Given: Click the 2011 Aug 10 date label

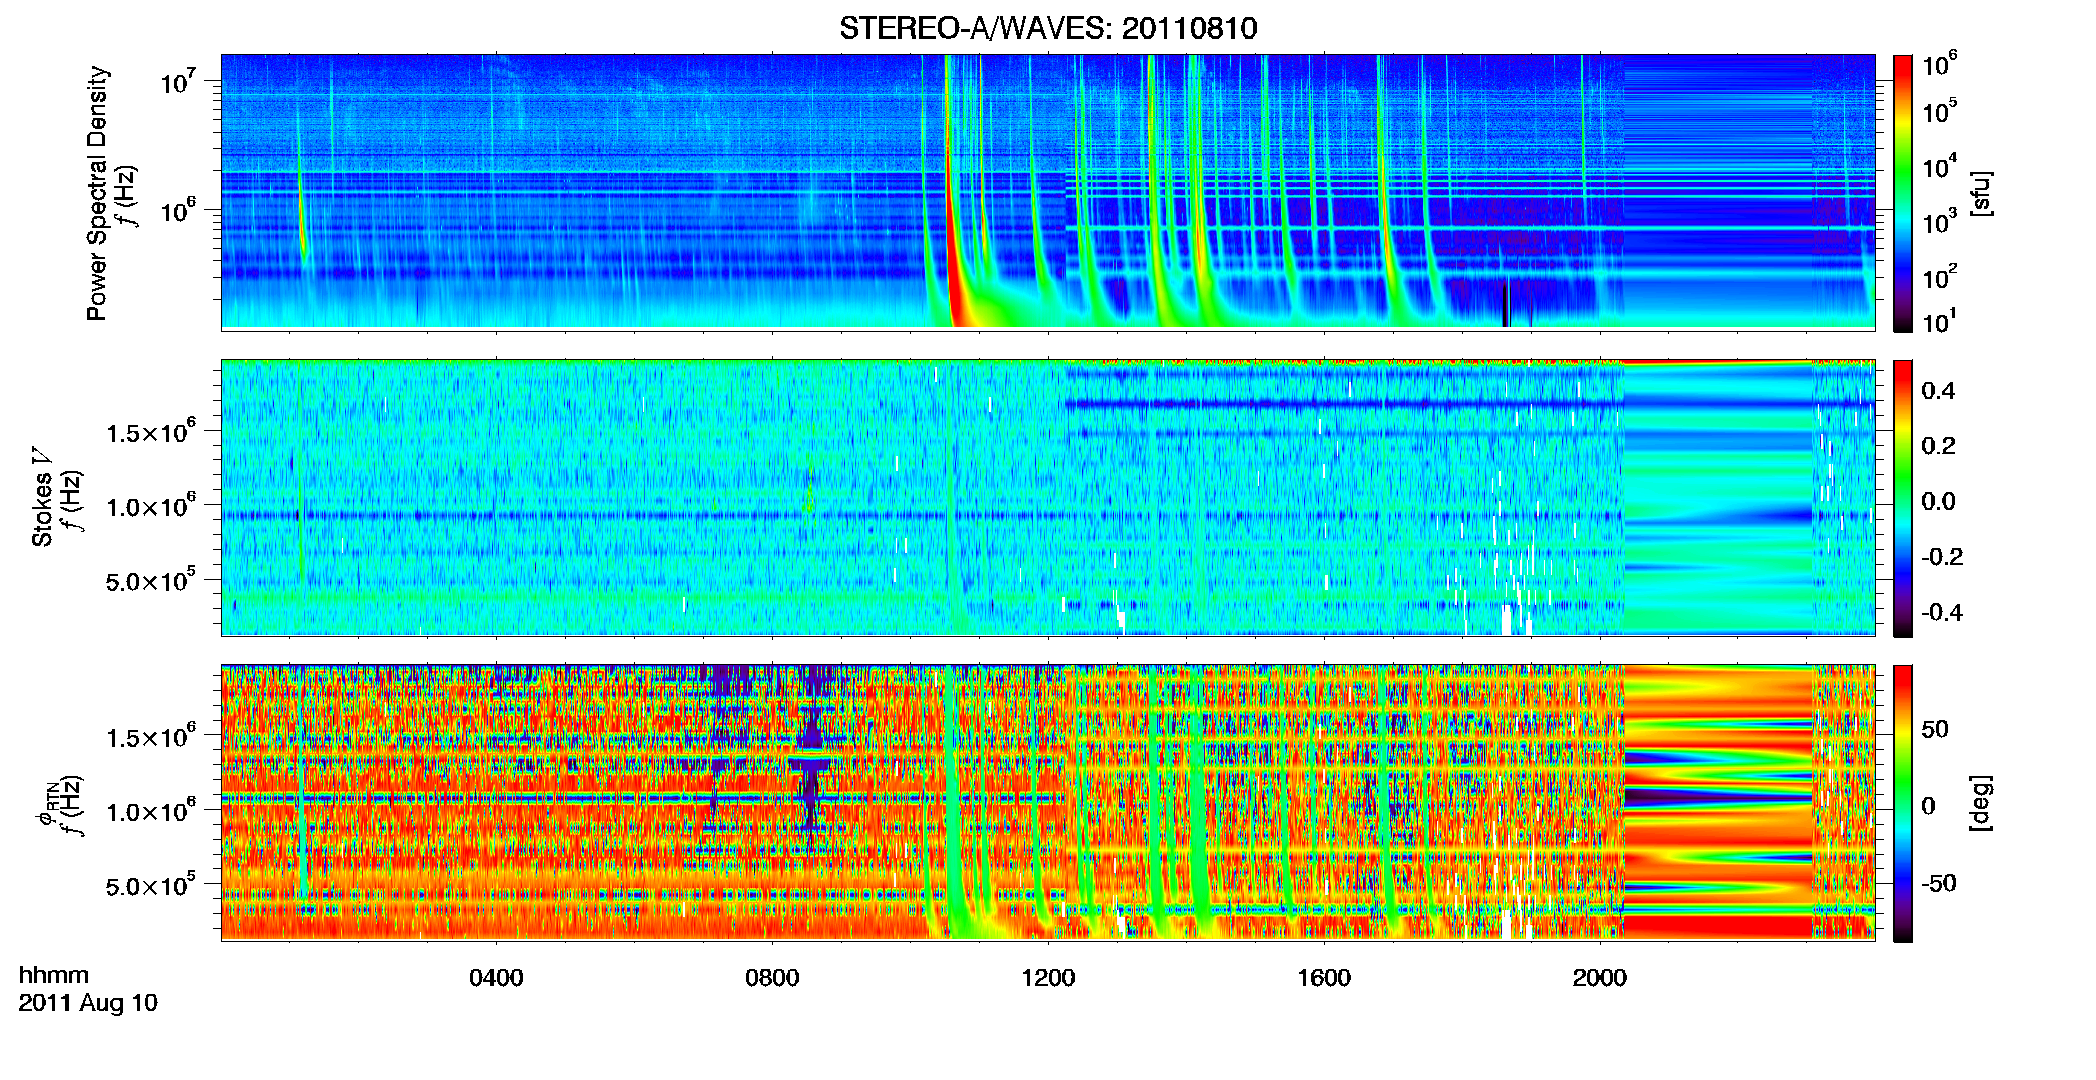Looking at the screenshot, I should 88,1003.
